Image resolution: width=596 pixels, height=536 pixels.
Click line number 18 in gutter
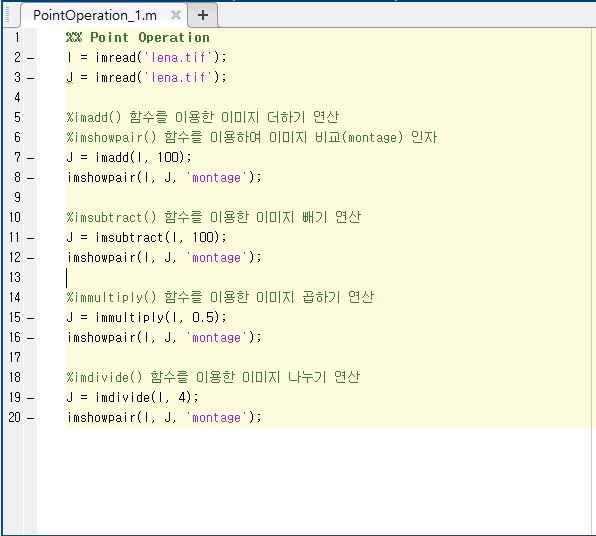15,377
